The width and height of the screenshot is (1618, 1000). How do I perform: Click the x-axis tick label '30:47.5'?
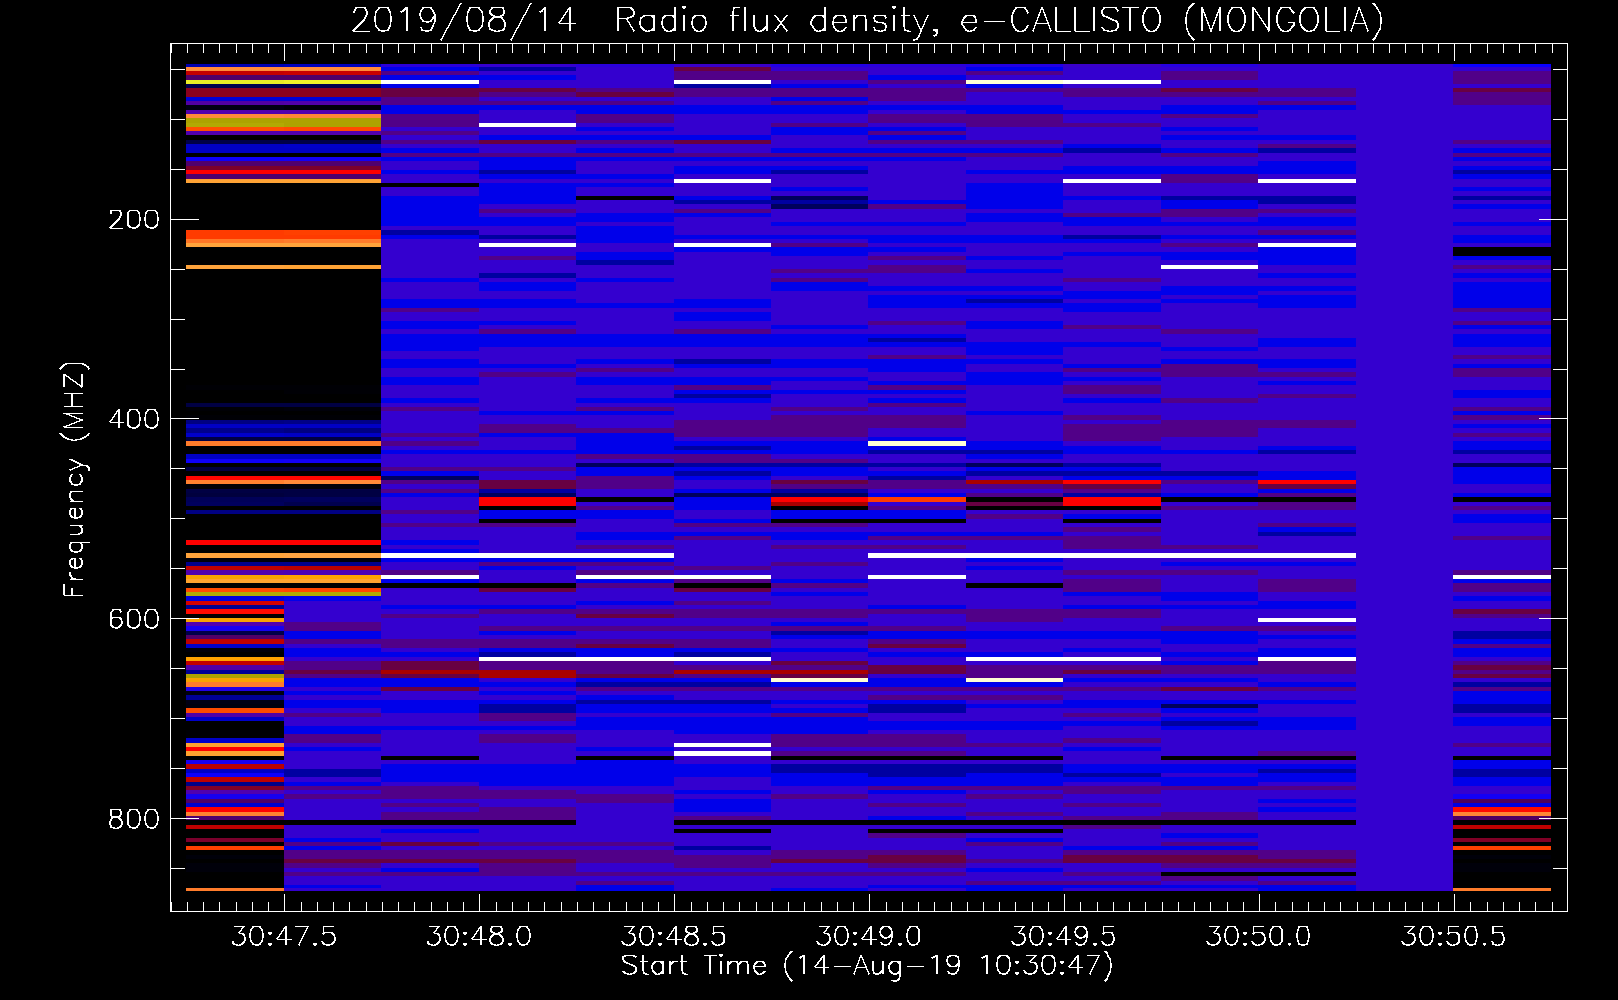[284, 937]
